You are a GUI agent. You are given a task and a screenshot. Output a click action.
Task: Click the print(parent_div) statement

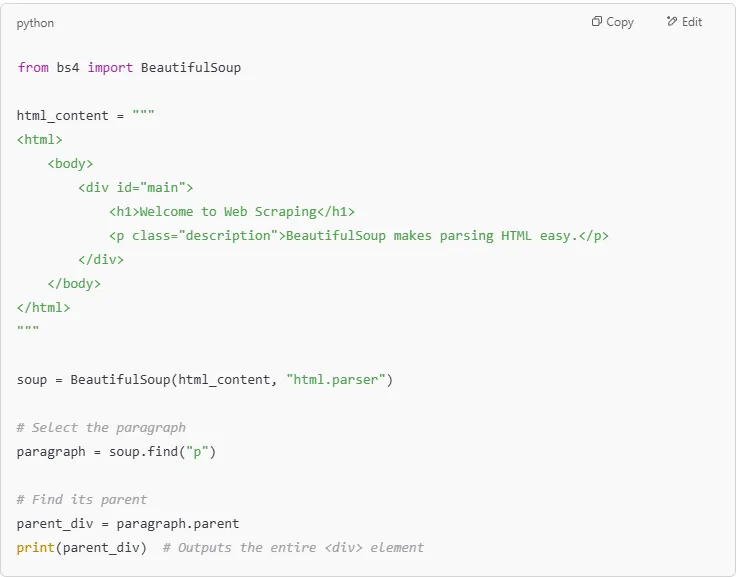[82, 548]
